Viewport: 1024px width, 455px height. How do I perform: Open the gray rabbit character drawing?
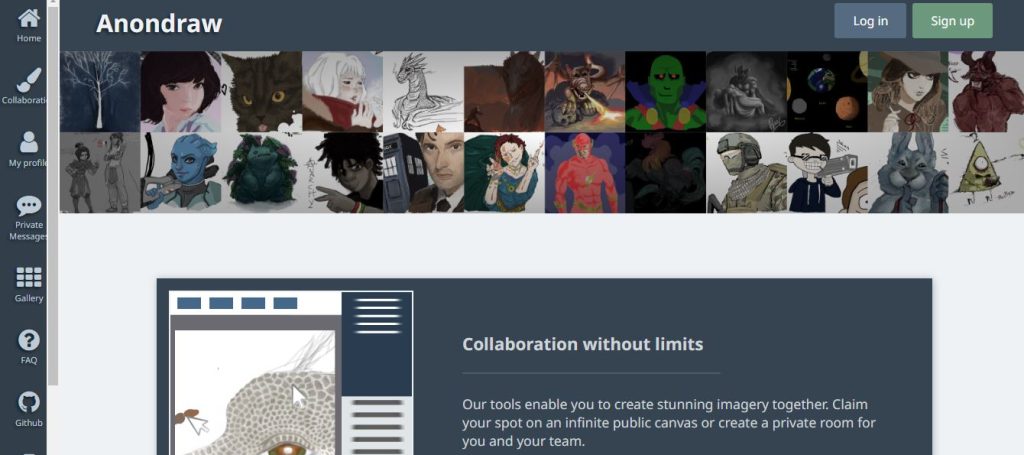pyautogui.click(x=908, y=172)
